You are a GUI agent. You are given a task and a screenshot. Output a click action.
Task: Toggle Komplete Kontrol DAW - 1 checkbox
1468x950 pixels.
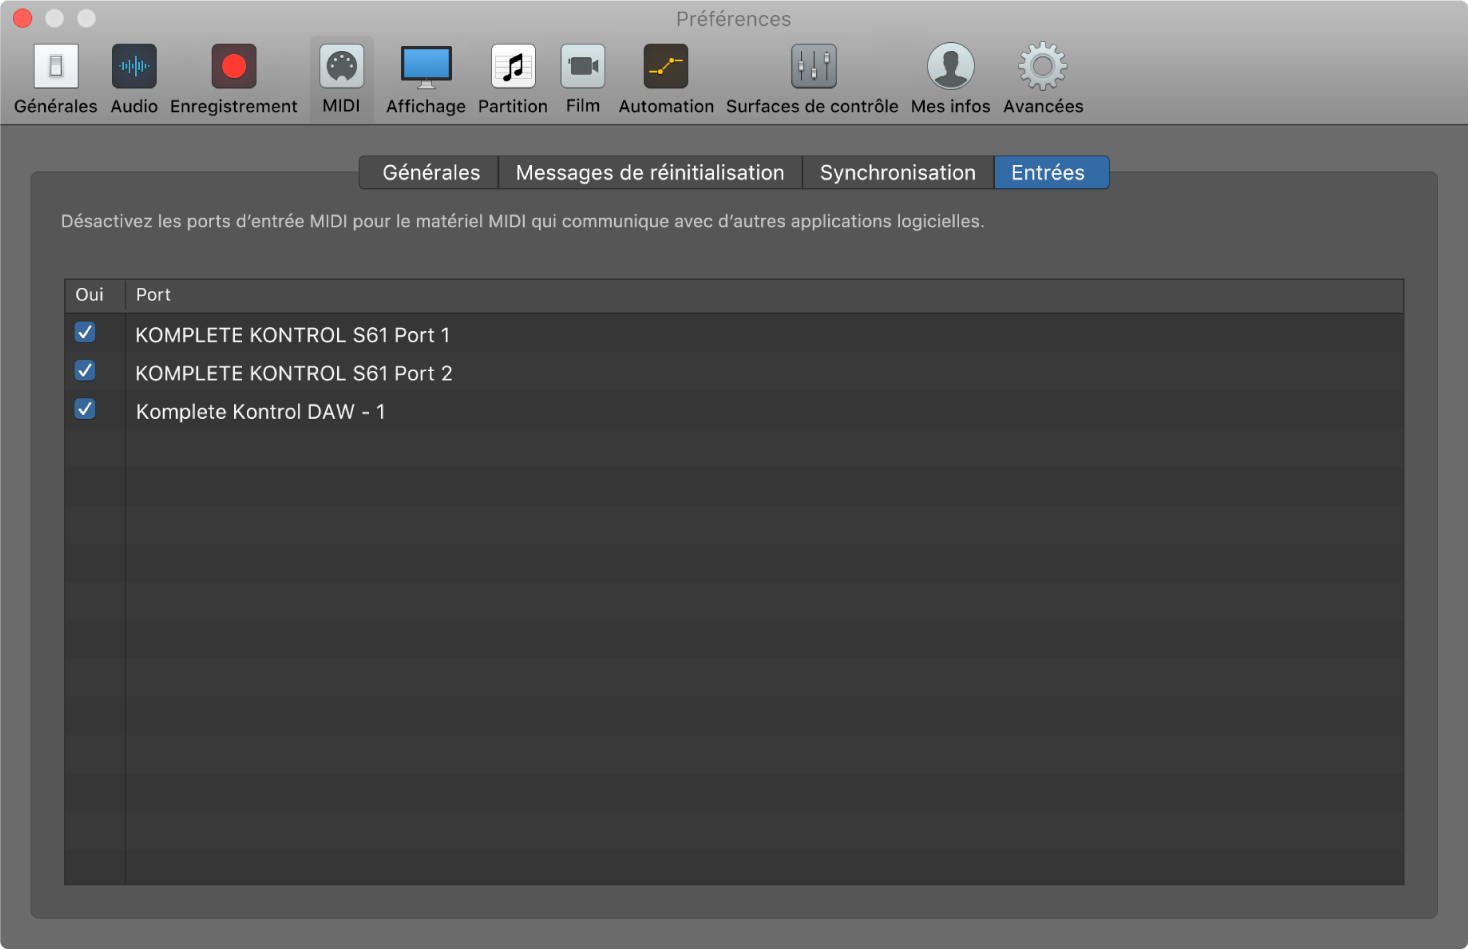pos(85,409)
